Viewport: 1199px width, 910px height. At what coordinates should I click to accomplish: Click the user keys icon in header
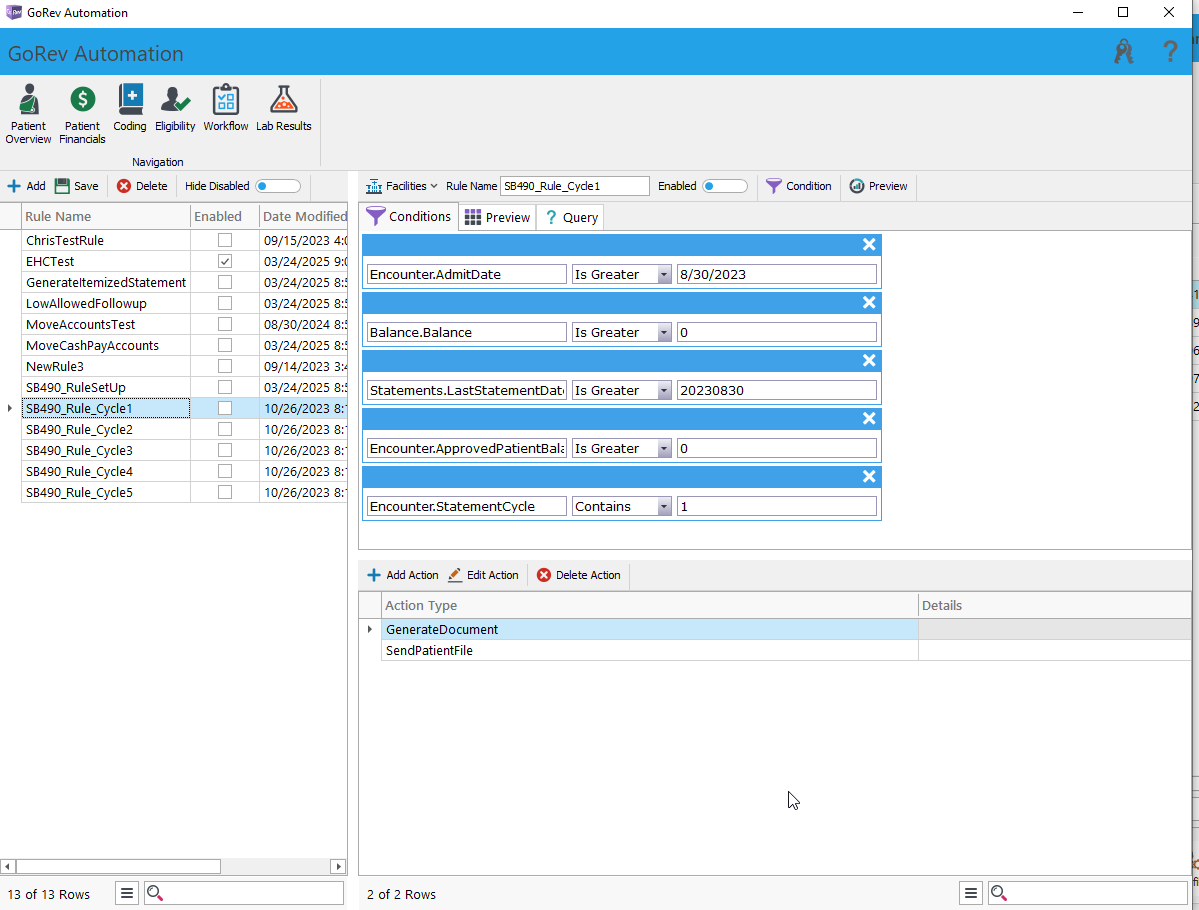coord(1123,52)
